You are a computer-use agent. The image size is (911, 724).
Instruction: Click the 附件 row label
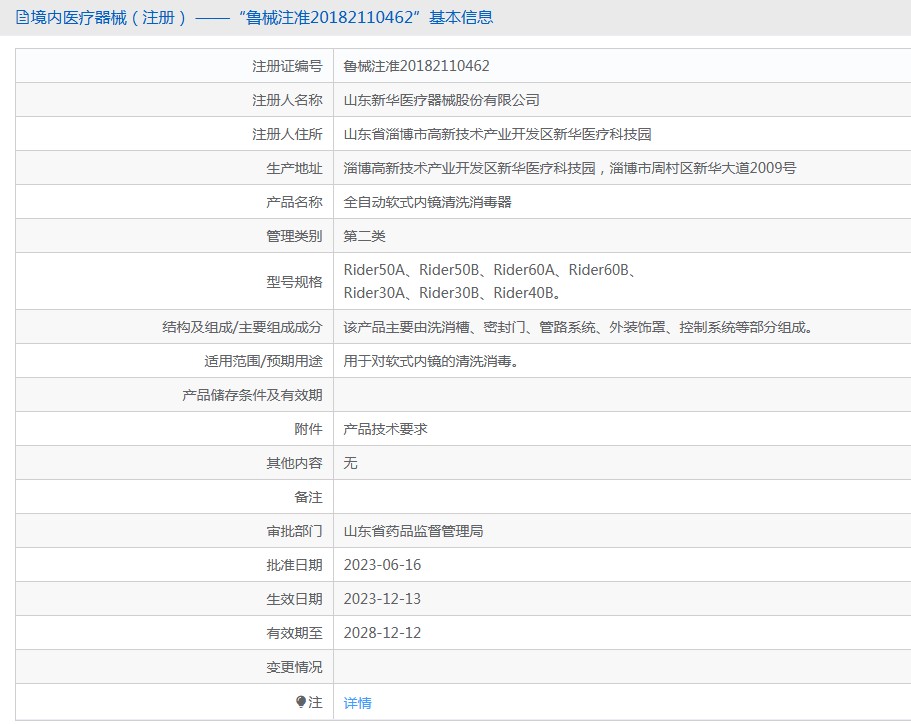click(x=308, y=429)
